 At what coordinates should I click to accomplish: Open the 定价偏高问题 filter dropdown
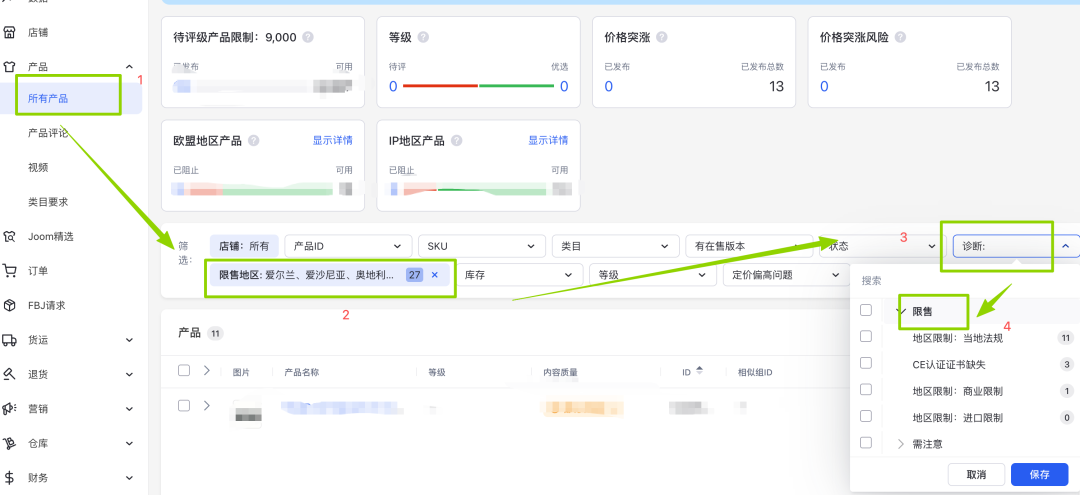pos(785,275)
